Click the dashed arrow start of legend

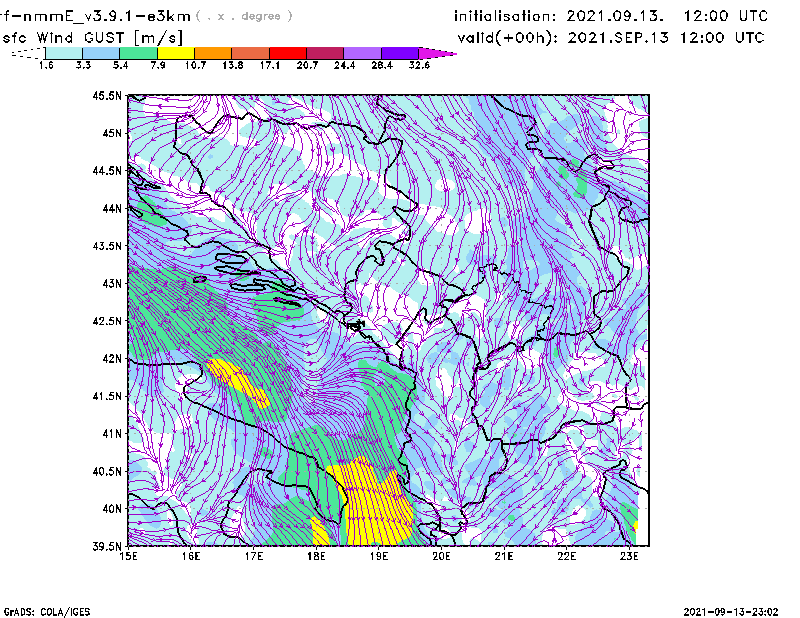[x=28, y=53]
